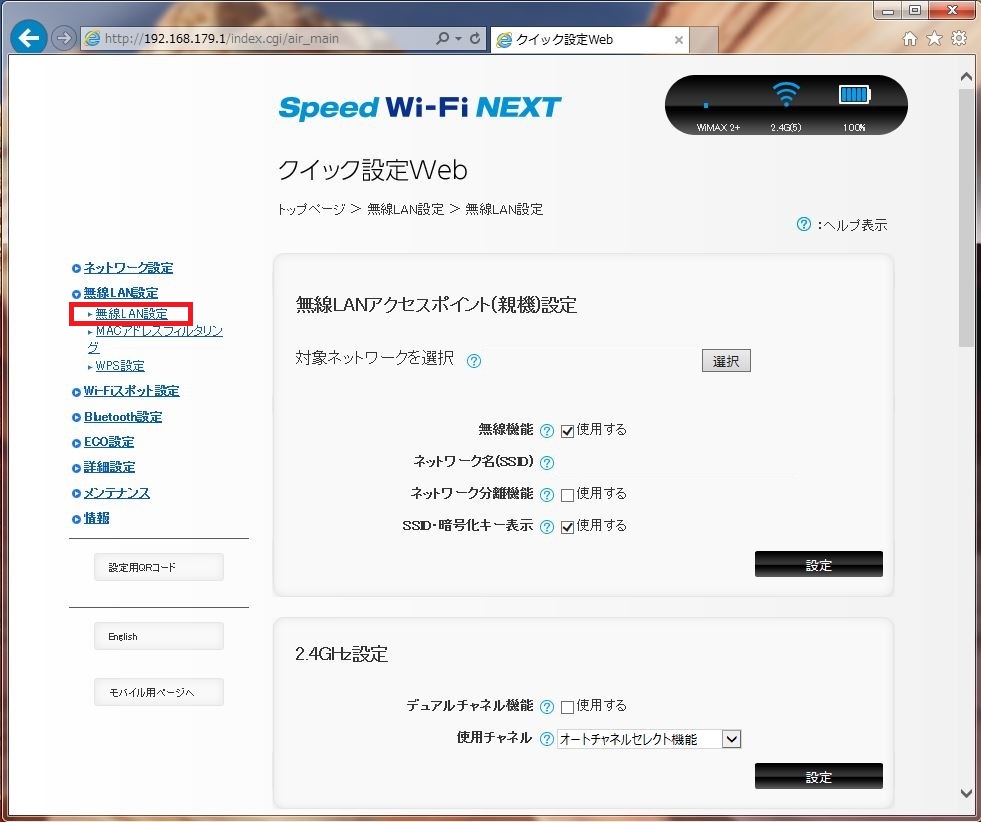
Task: Click the empty new tab button
Action: click(x=704, y=40)
